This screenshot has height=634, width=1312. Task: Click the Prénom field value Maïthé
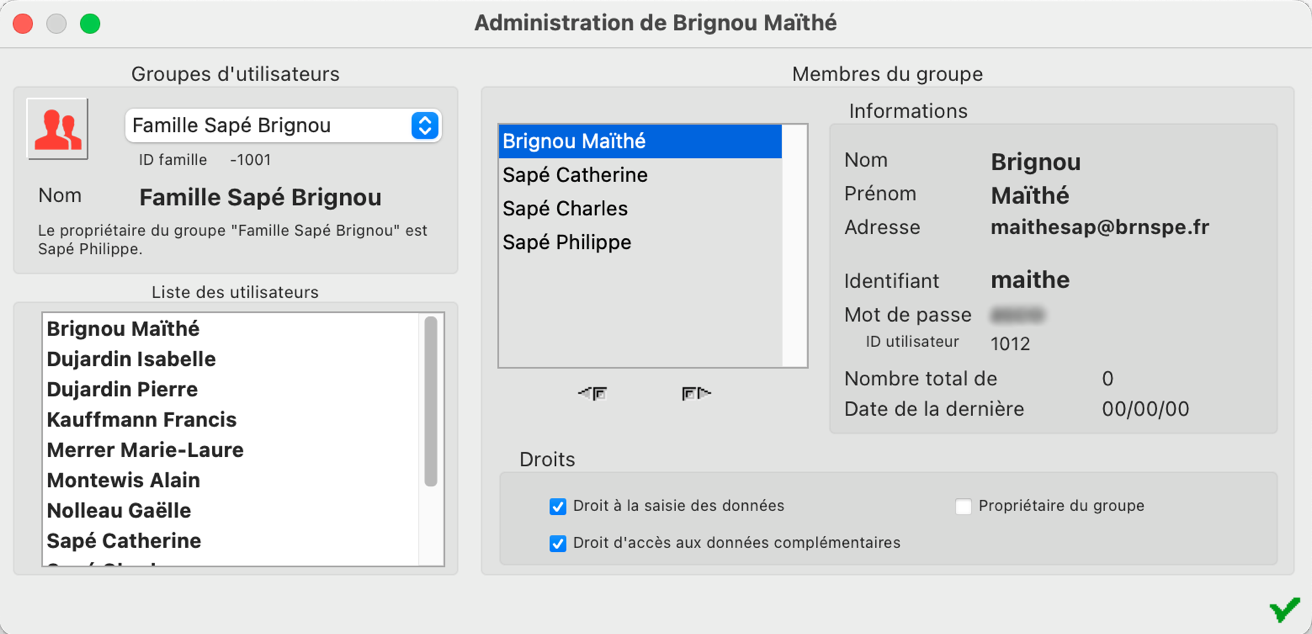[1030, 195]
